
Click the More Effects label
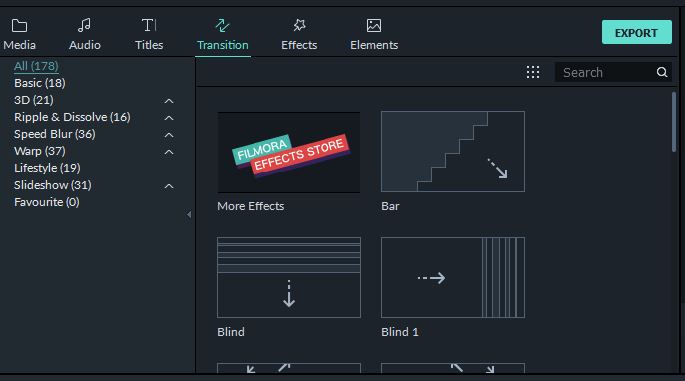point(251,206)
